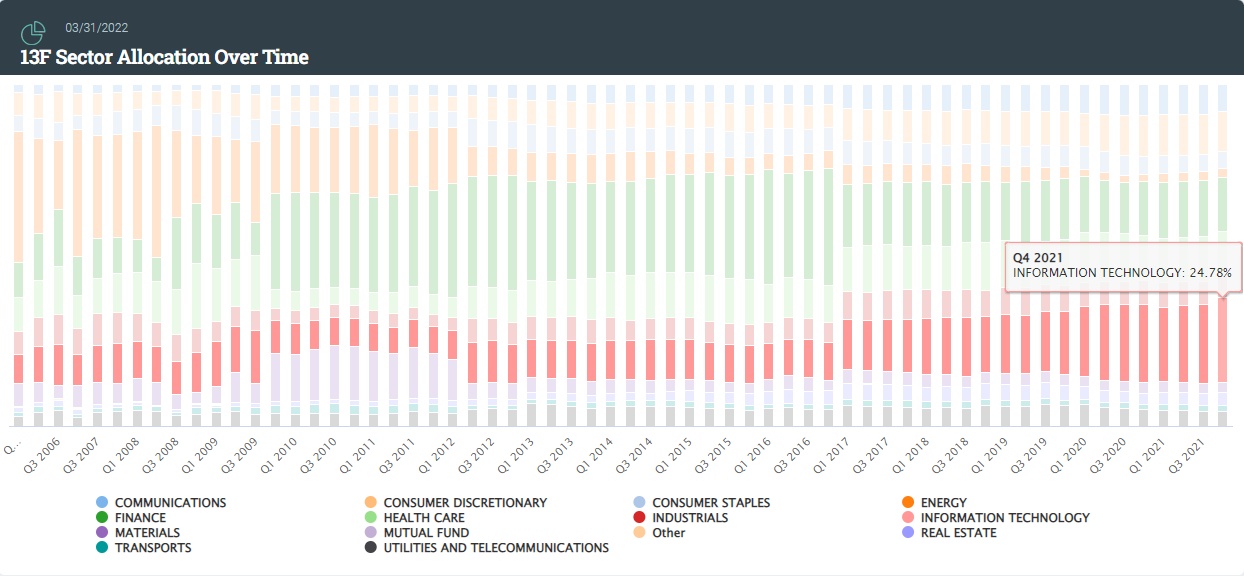The width and height of the screenshot is (1244, 576).
Task: Click the CONSUMER DISCRETIONARY legend swatch
Action: pos(371,502)
